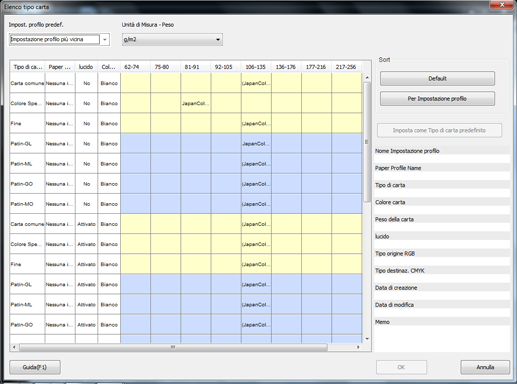The width and height of the screenshot is (517, 384).
Task: Click the horizontal scrollbar thumb
Action: point(173,347)
